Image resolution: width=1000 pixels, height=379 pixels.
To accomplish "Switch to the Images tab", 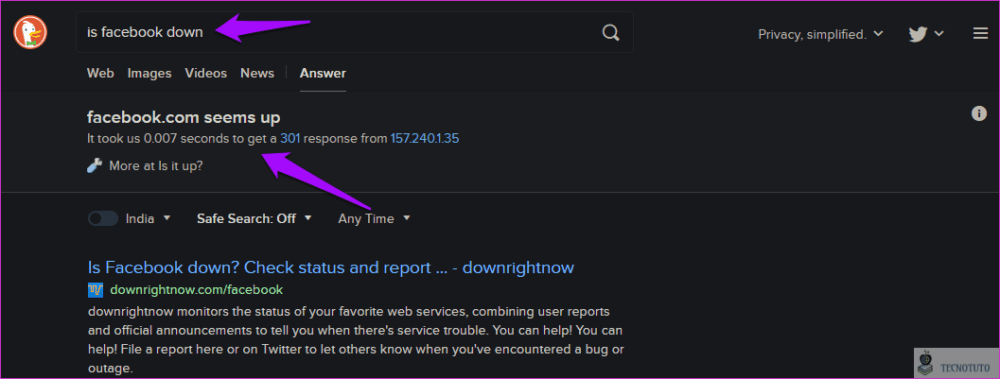I will click(149, 73).
